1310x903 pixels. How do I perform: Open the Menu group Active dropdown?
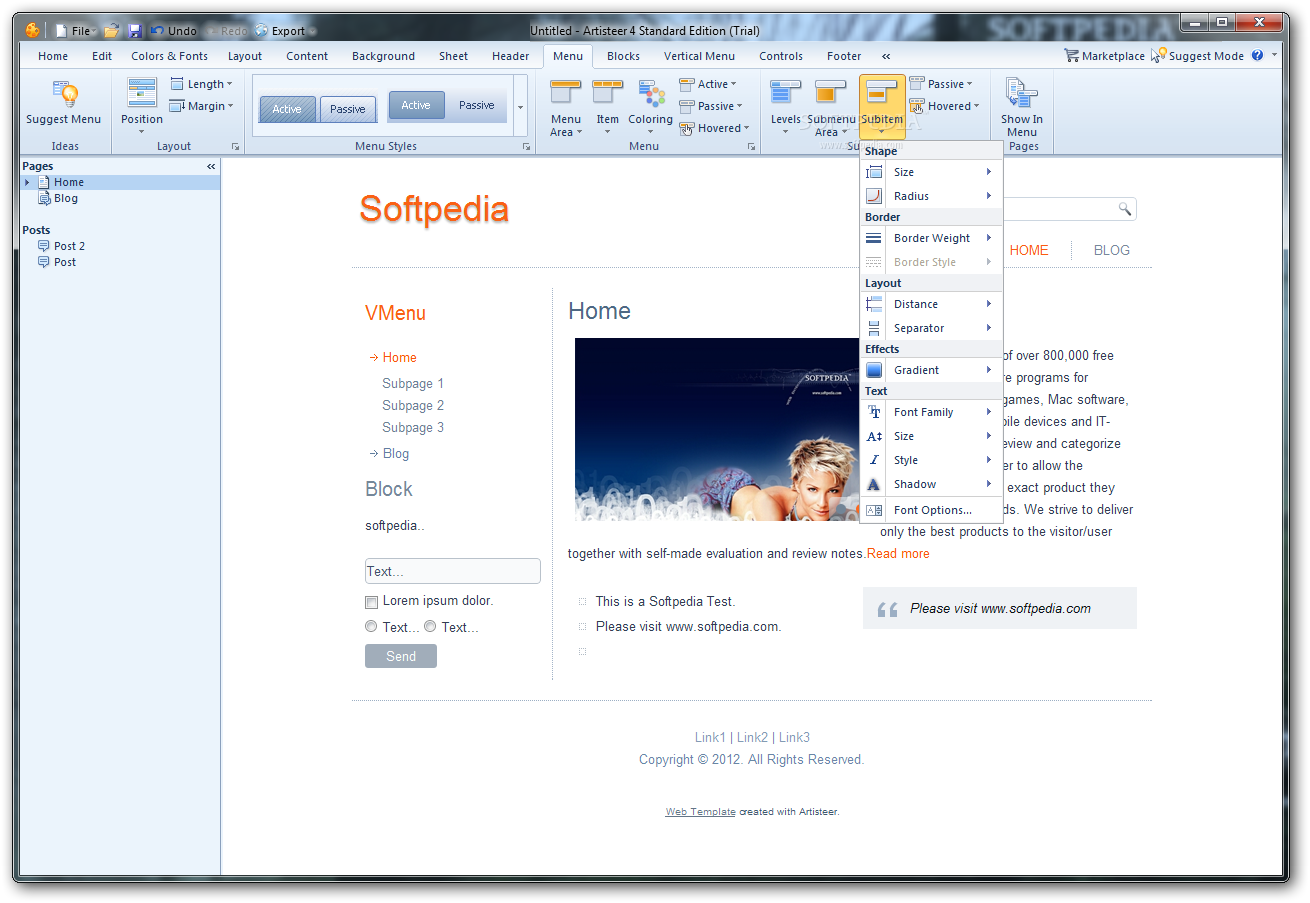point(708,84)
